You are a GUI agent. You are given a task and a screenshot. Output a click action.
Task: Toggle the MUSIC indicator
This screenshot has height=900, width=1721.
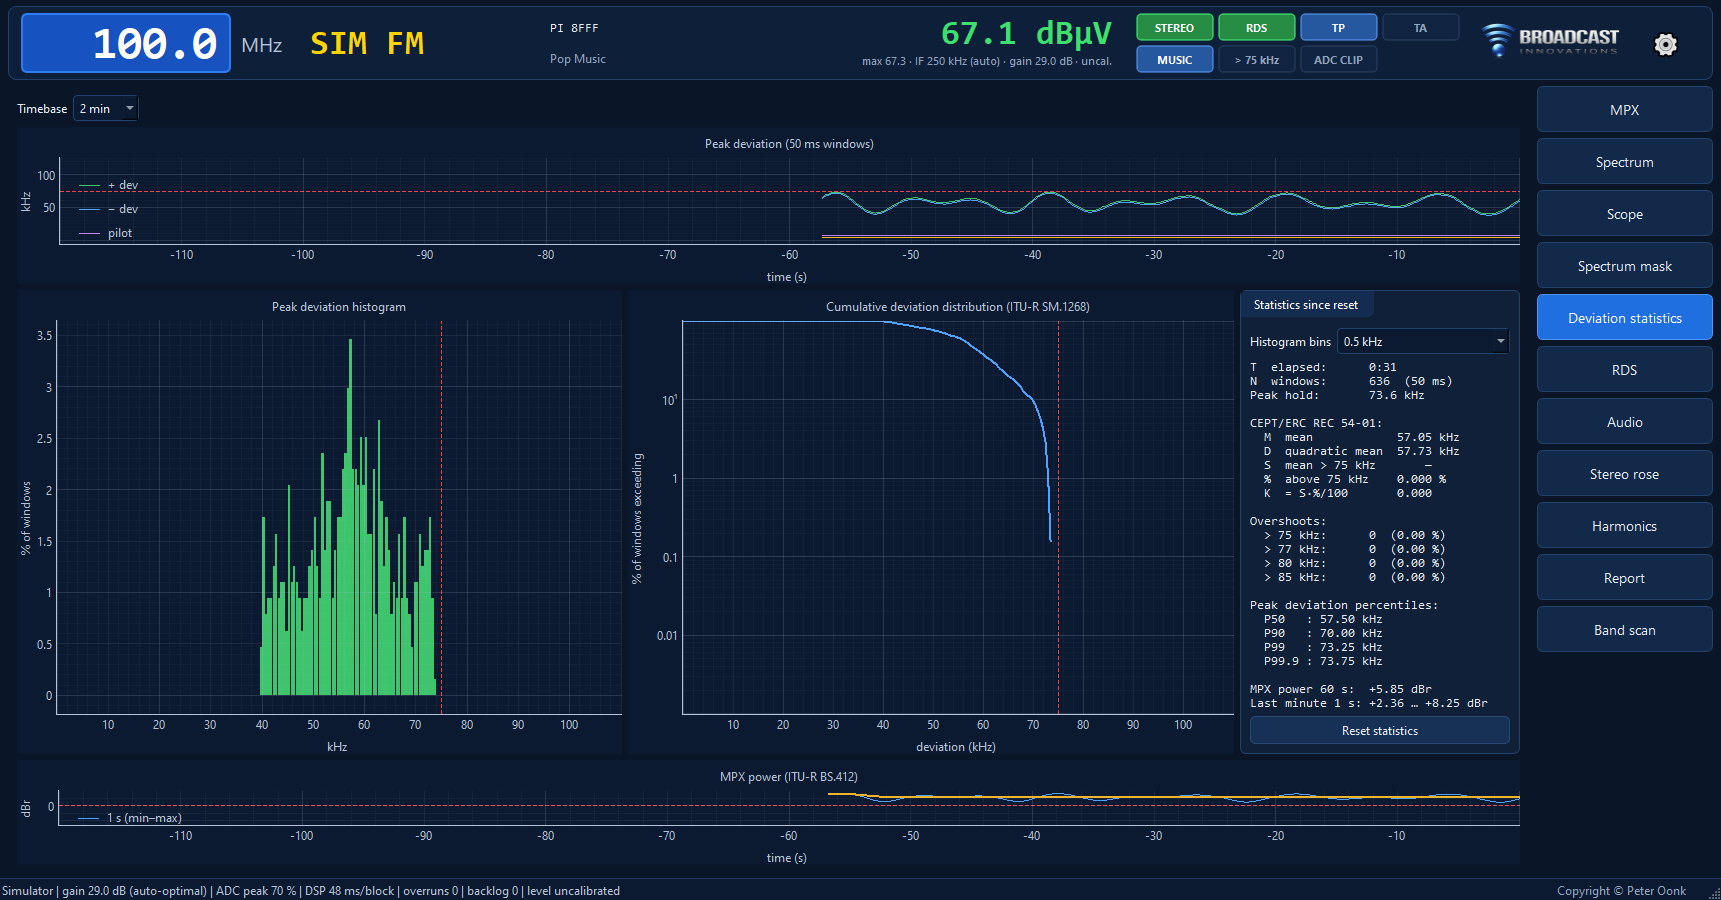[1174, 60]
